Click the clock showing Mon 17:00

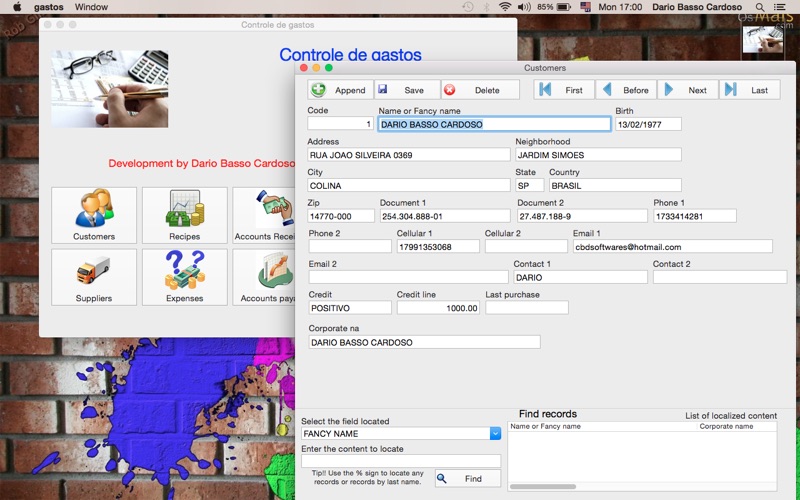[620, 7]
